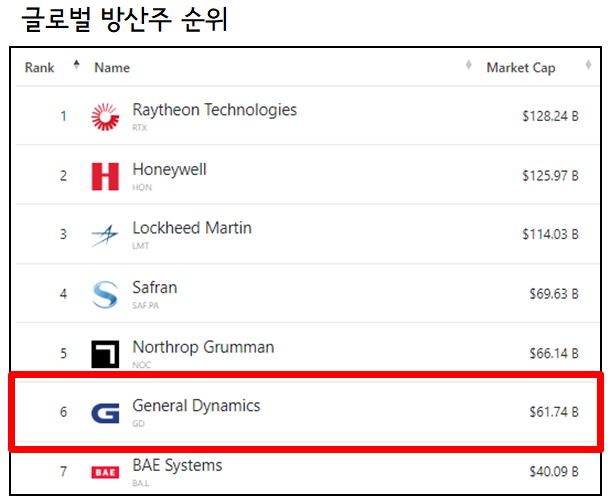
Task: Click the 글로벌 방산주 순위 title
Action: click(125, 20)
